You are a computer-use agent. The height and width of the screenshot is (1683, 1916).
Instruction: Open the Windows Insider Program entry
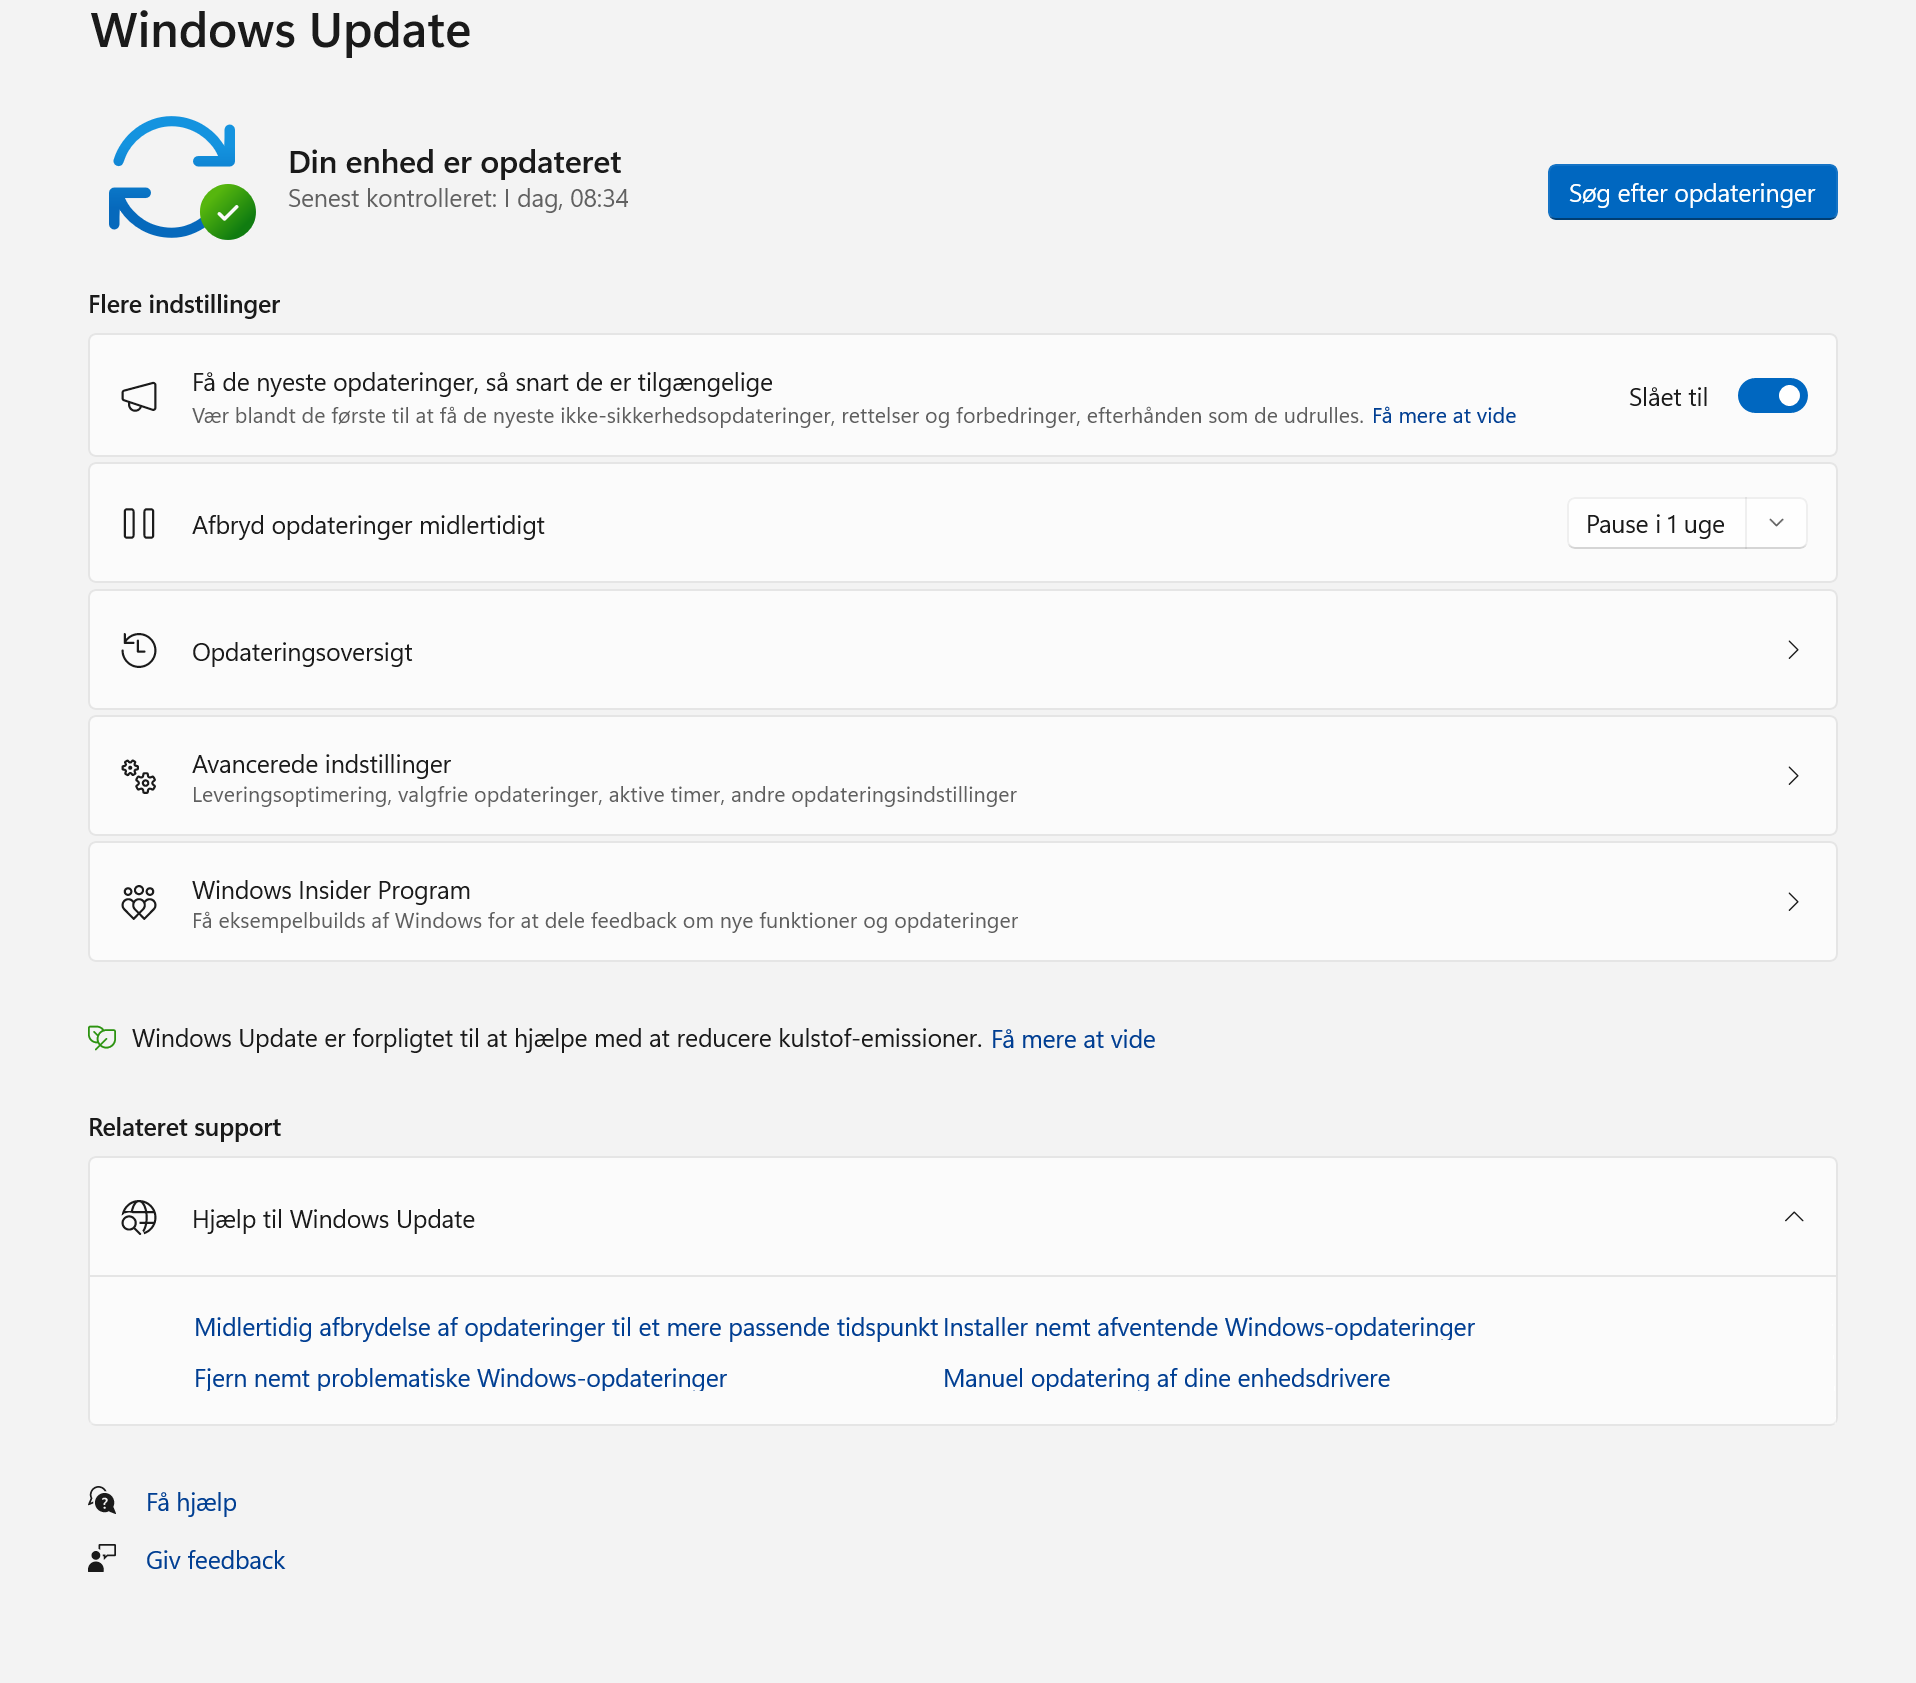(x=1793, y=902)
